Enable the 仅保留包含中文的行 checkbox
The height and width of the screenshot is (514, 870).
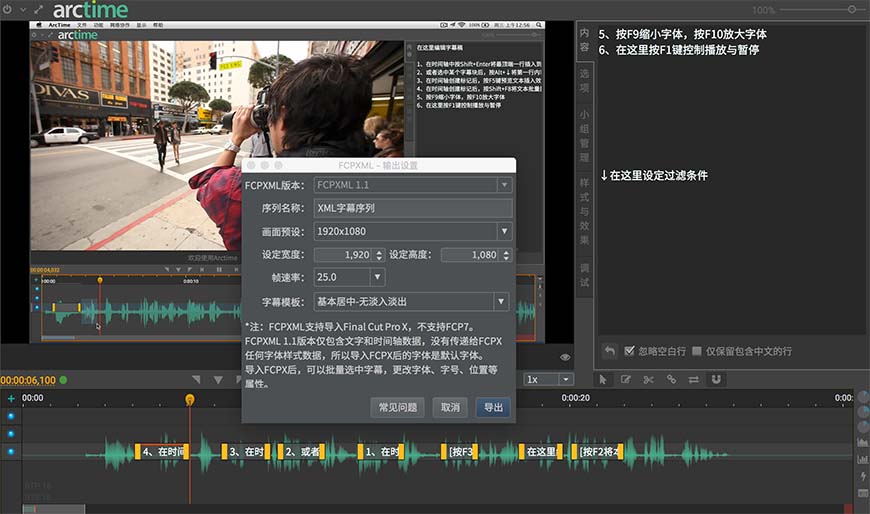697,351
